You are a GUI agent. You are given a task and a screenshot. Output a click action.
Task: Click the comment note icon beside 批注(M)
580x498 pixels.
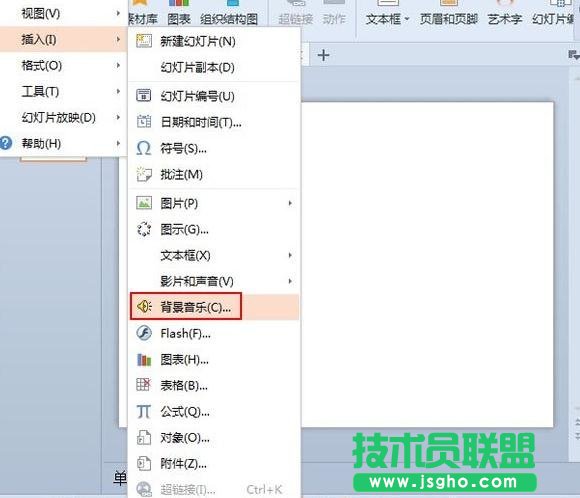click(144, 174)
